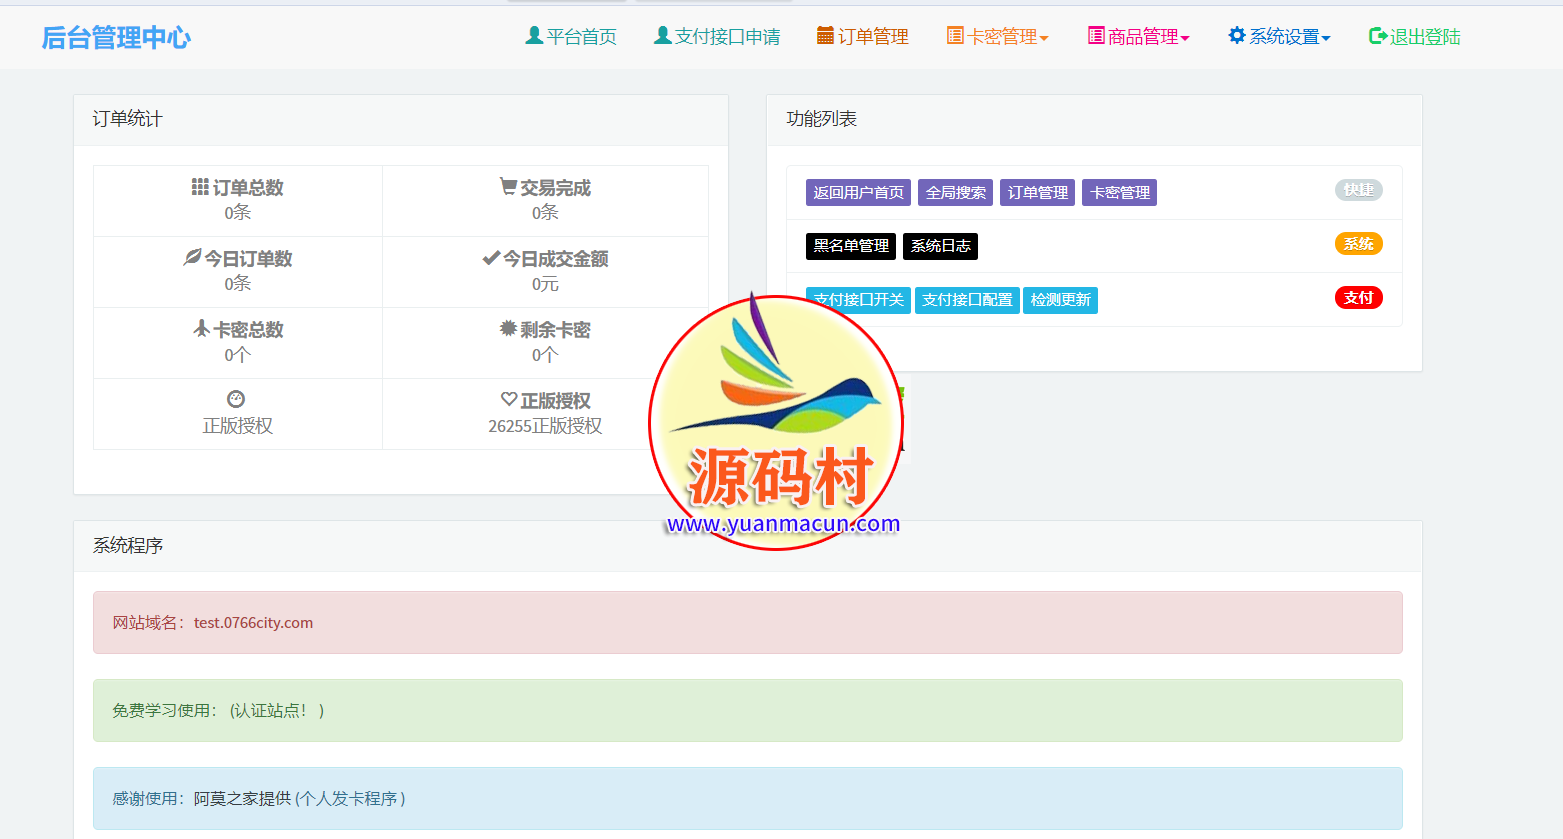Go to 平台首页 in the navbar

(581, 37)
